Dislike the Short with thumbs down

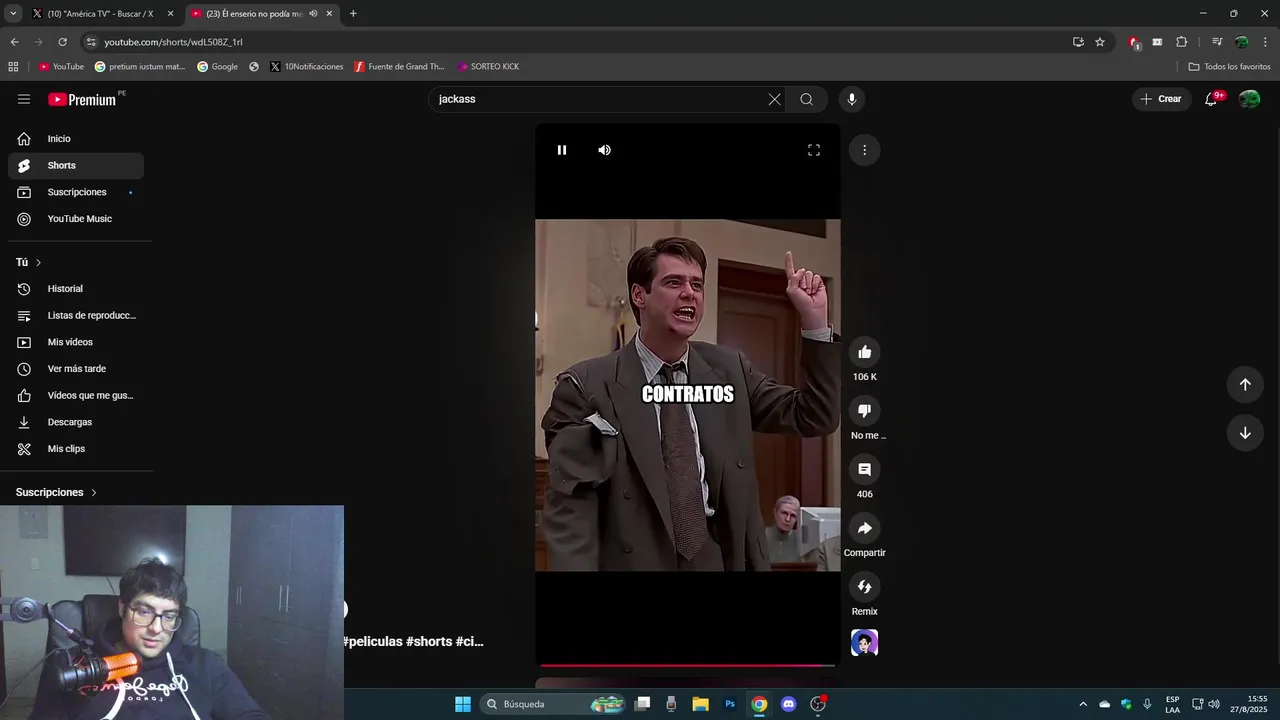point(865,410)
